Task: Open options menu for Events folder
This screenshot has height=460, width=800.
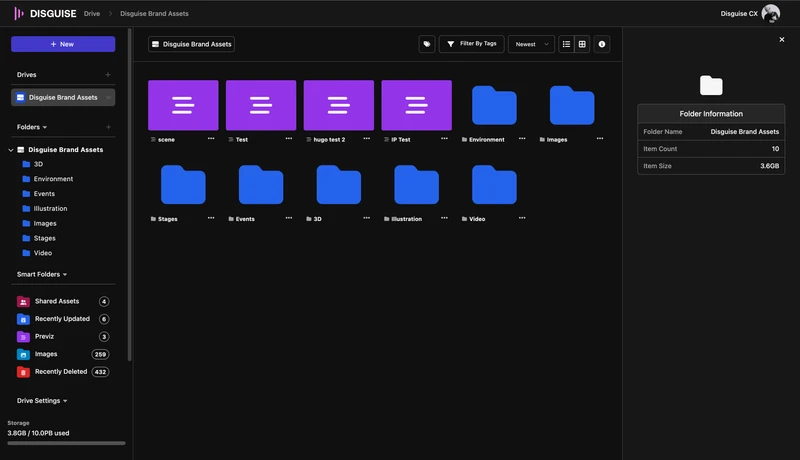Action: click(289, 218)
